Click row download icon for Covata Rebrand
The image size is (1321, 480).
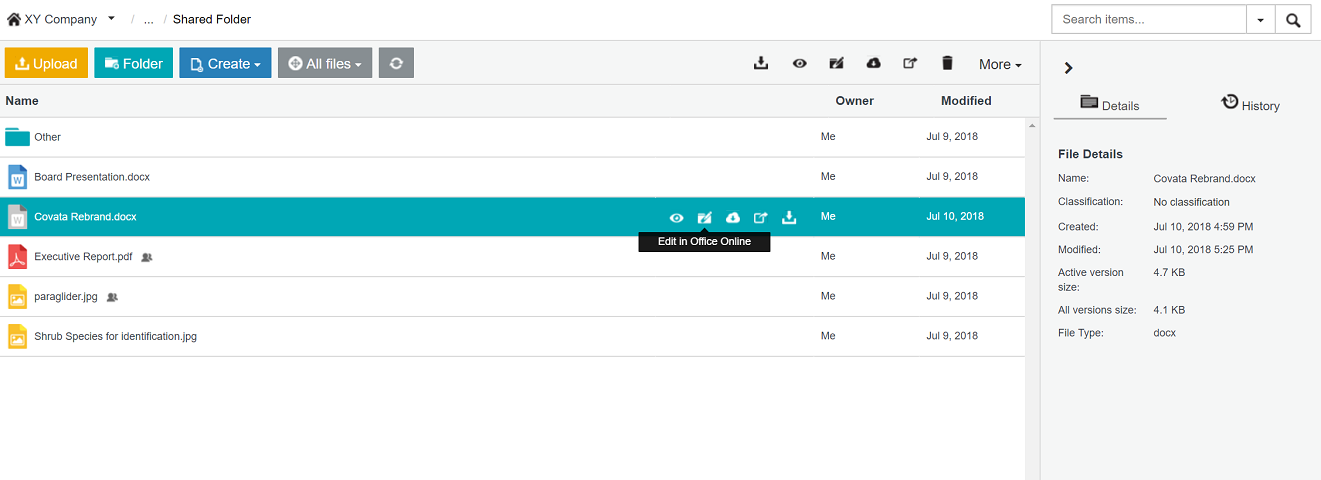(x=789, y=217)
